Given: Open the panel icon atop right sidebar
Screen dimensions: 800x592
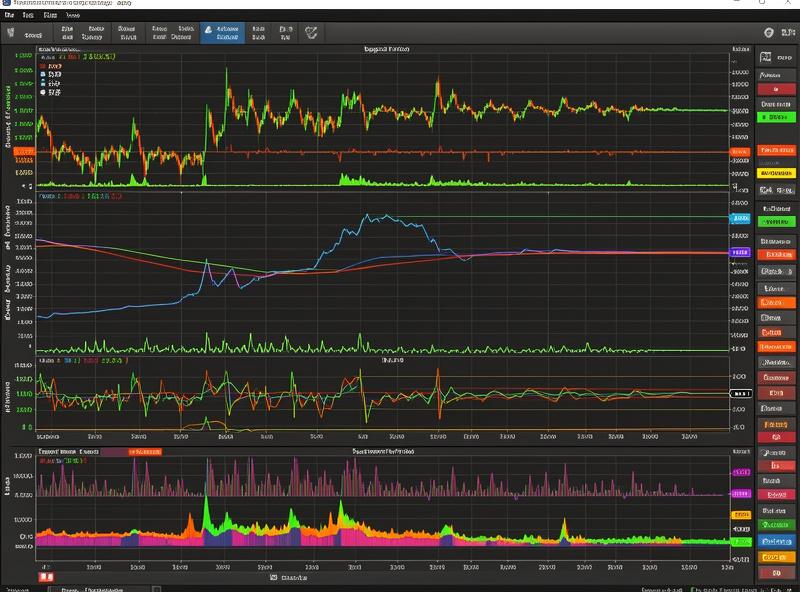Looking at the screenshot, I should 766,57.
